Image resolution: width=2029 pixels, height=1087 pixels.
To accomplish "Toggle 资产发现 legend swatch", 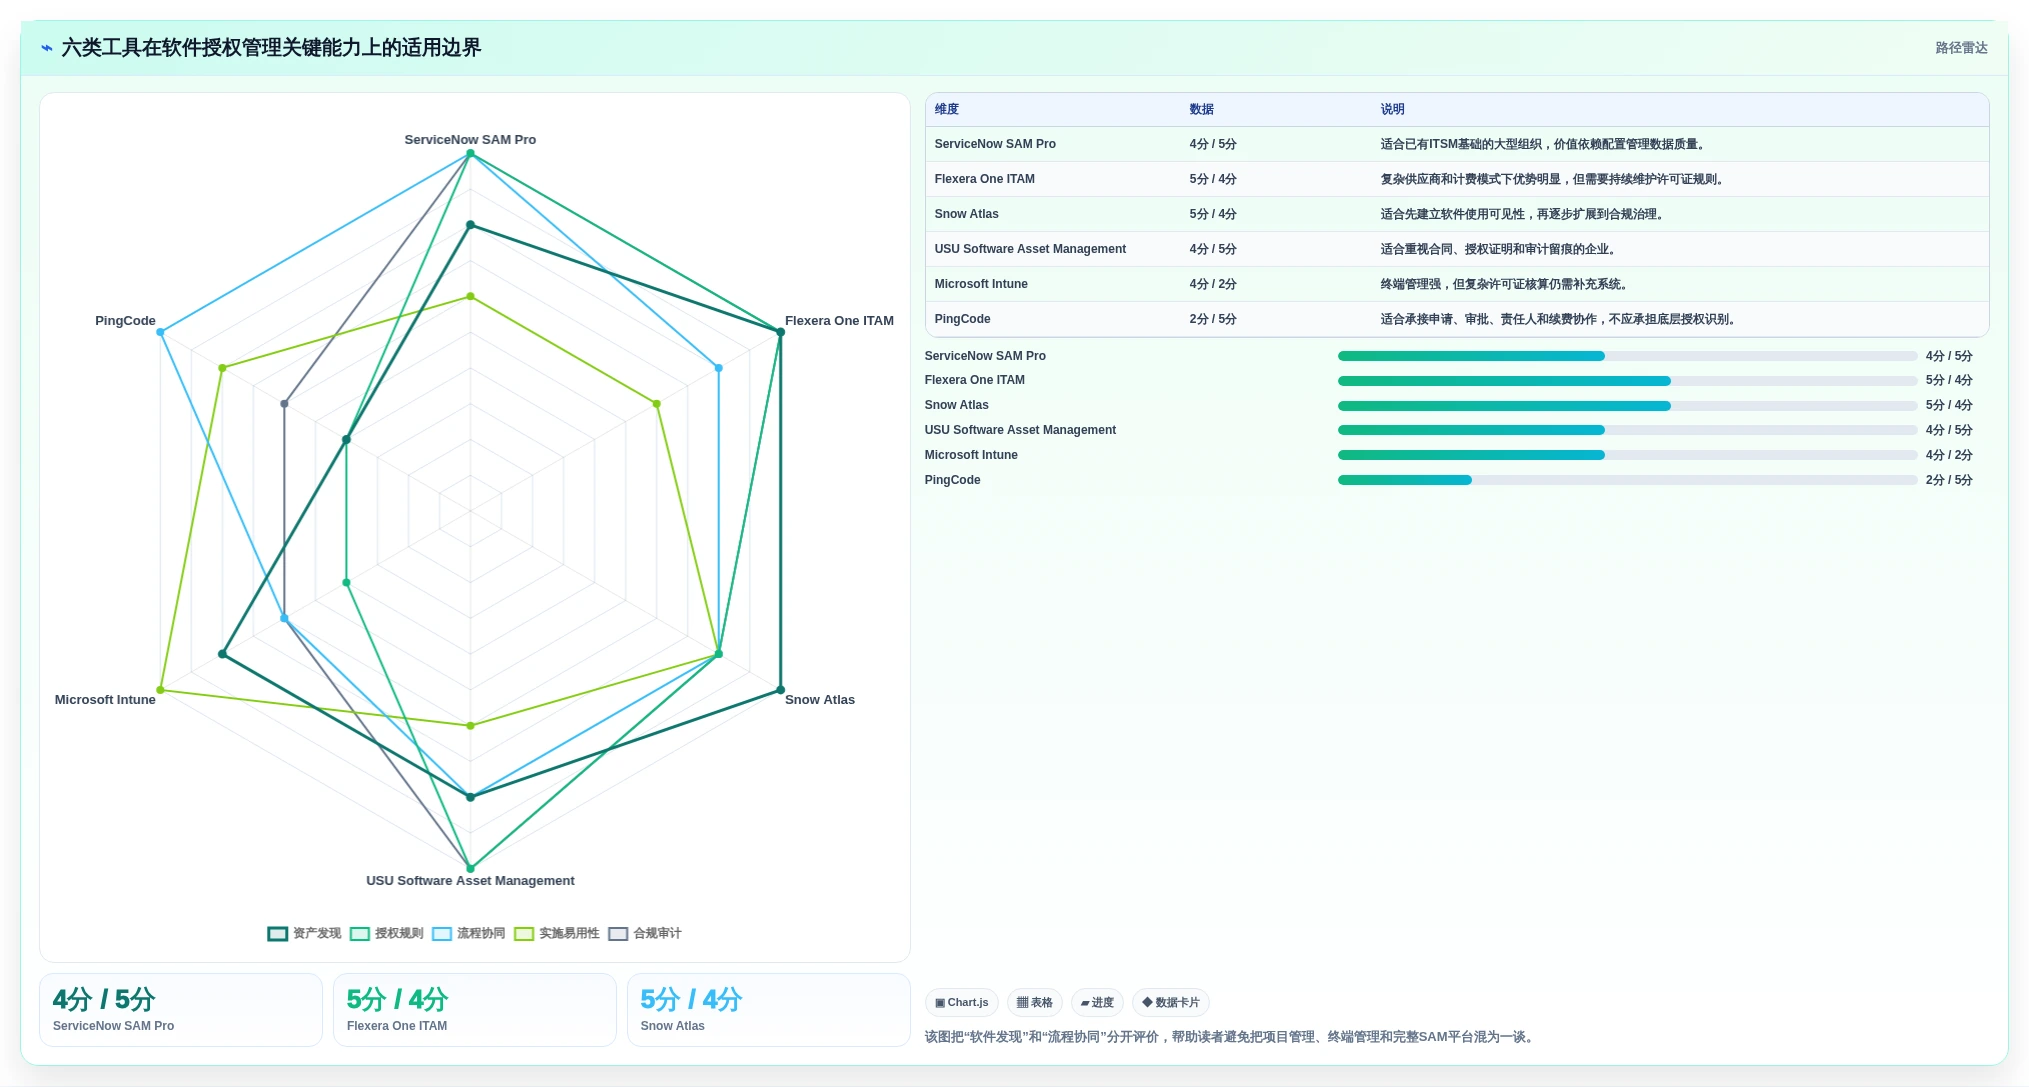I will (x=278, y=934).
